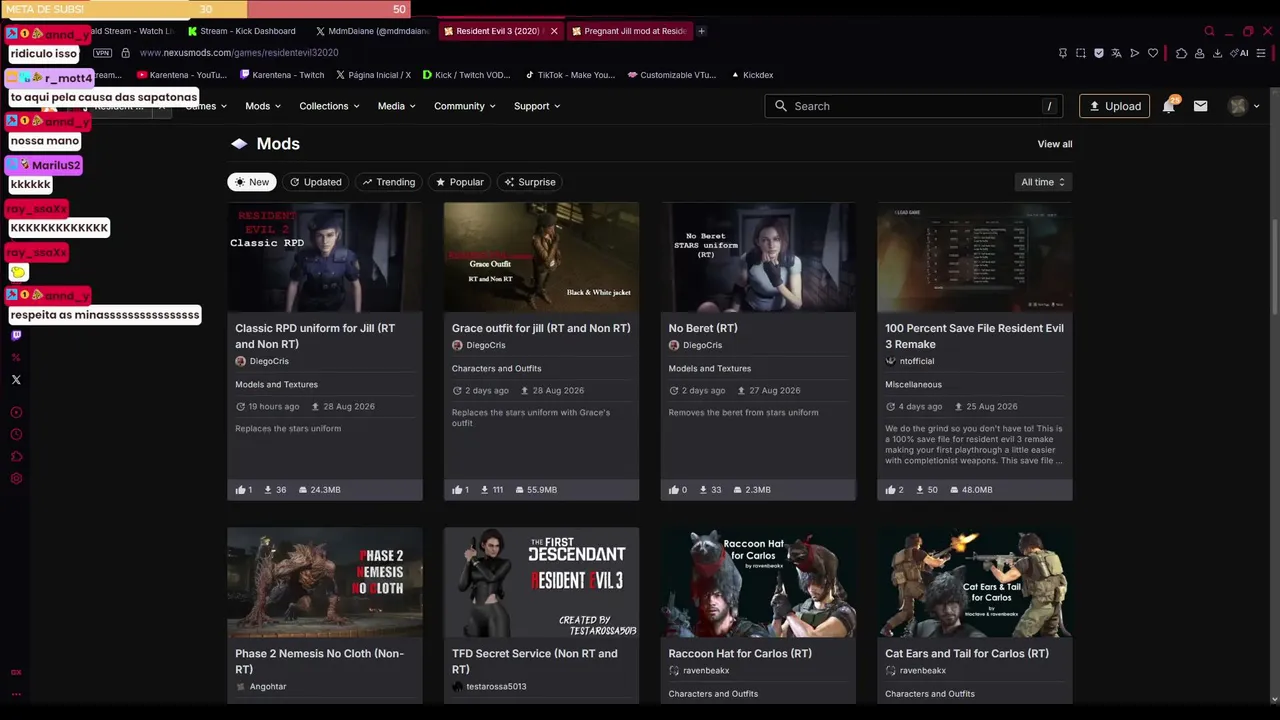1280x720 pixels.
Task: Open the messages envelope icon
Action: pos(1200,106)
